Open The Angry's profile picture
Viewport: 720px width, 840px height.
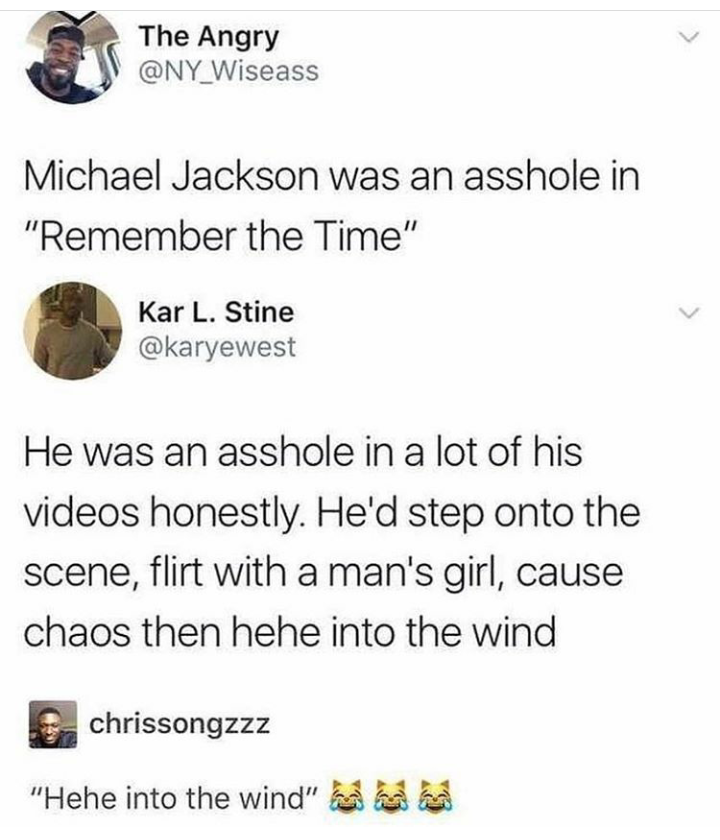point(73,57)
